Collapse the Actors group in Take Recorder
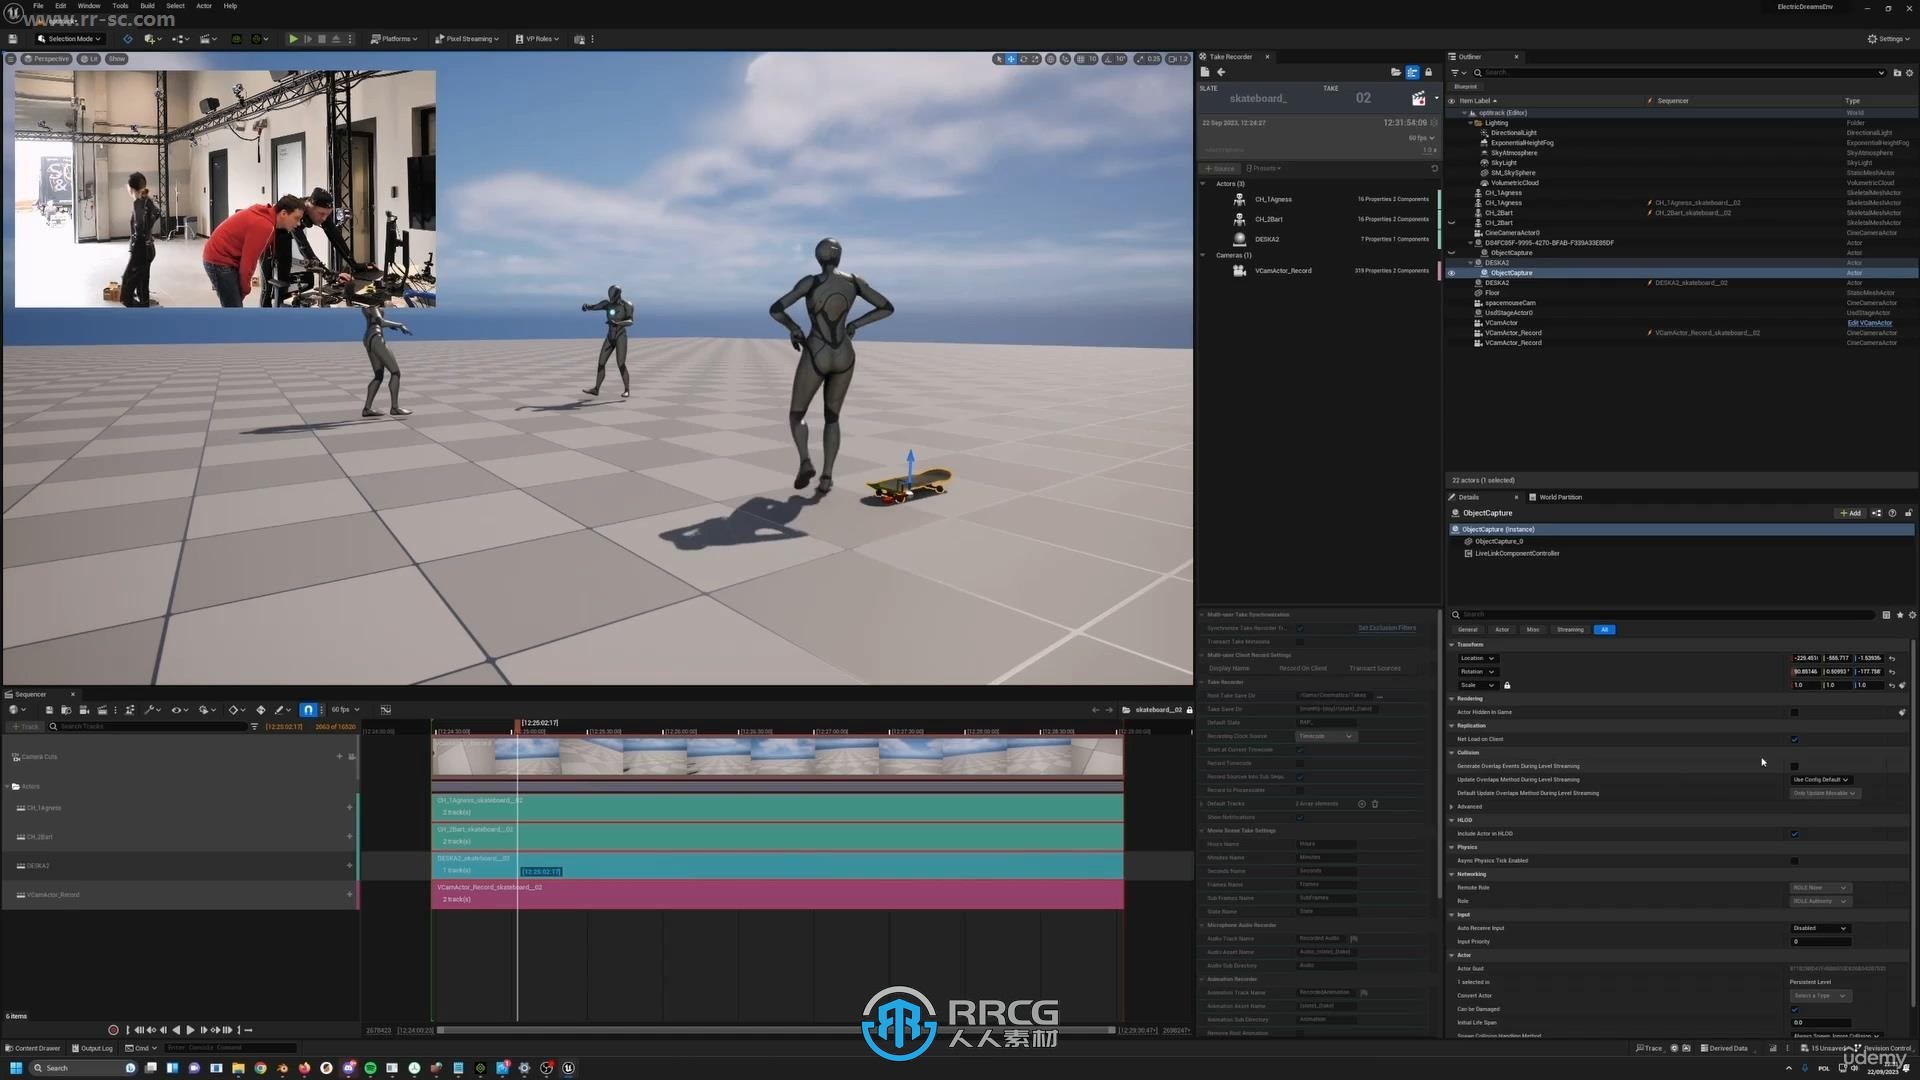 1203,183
